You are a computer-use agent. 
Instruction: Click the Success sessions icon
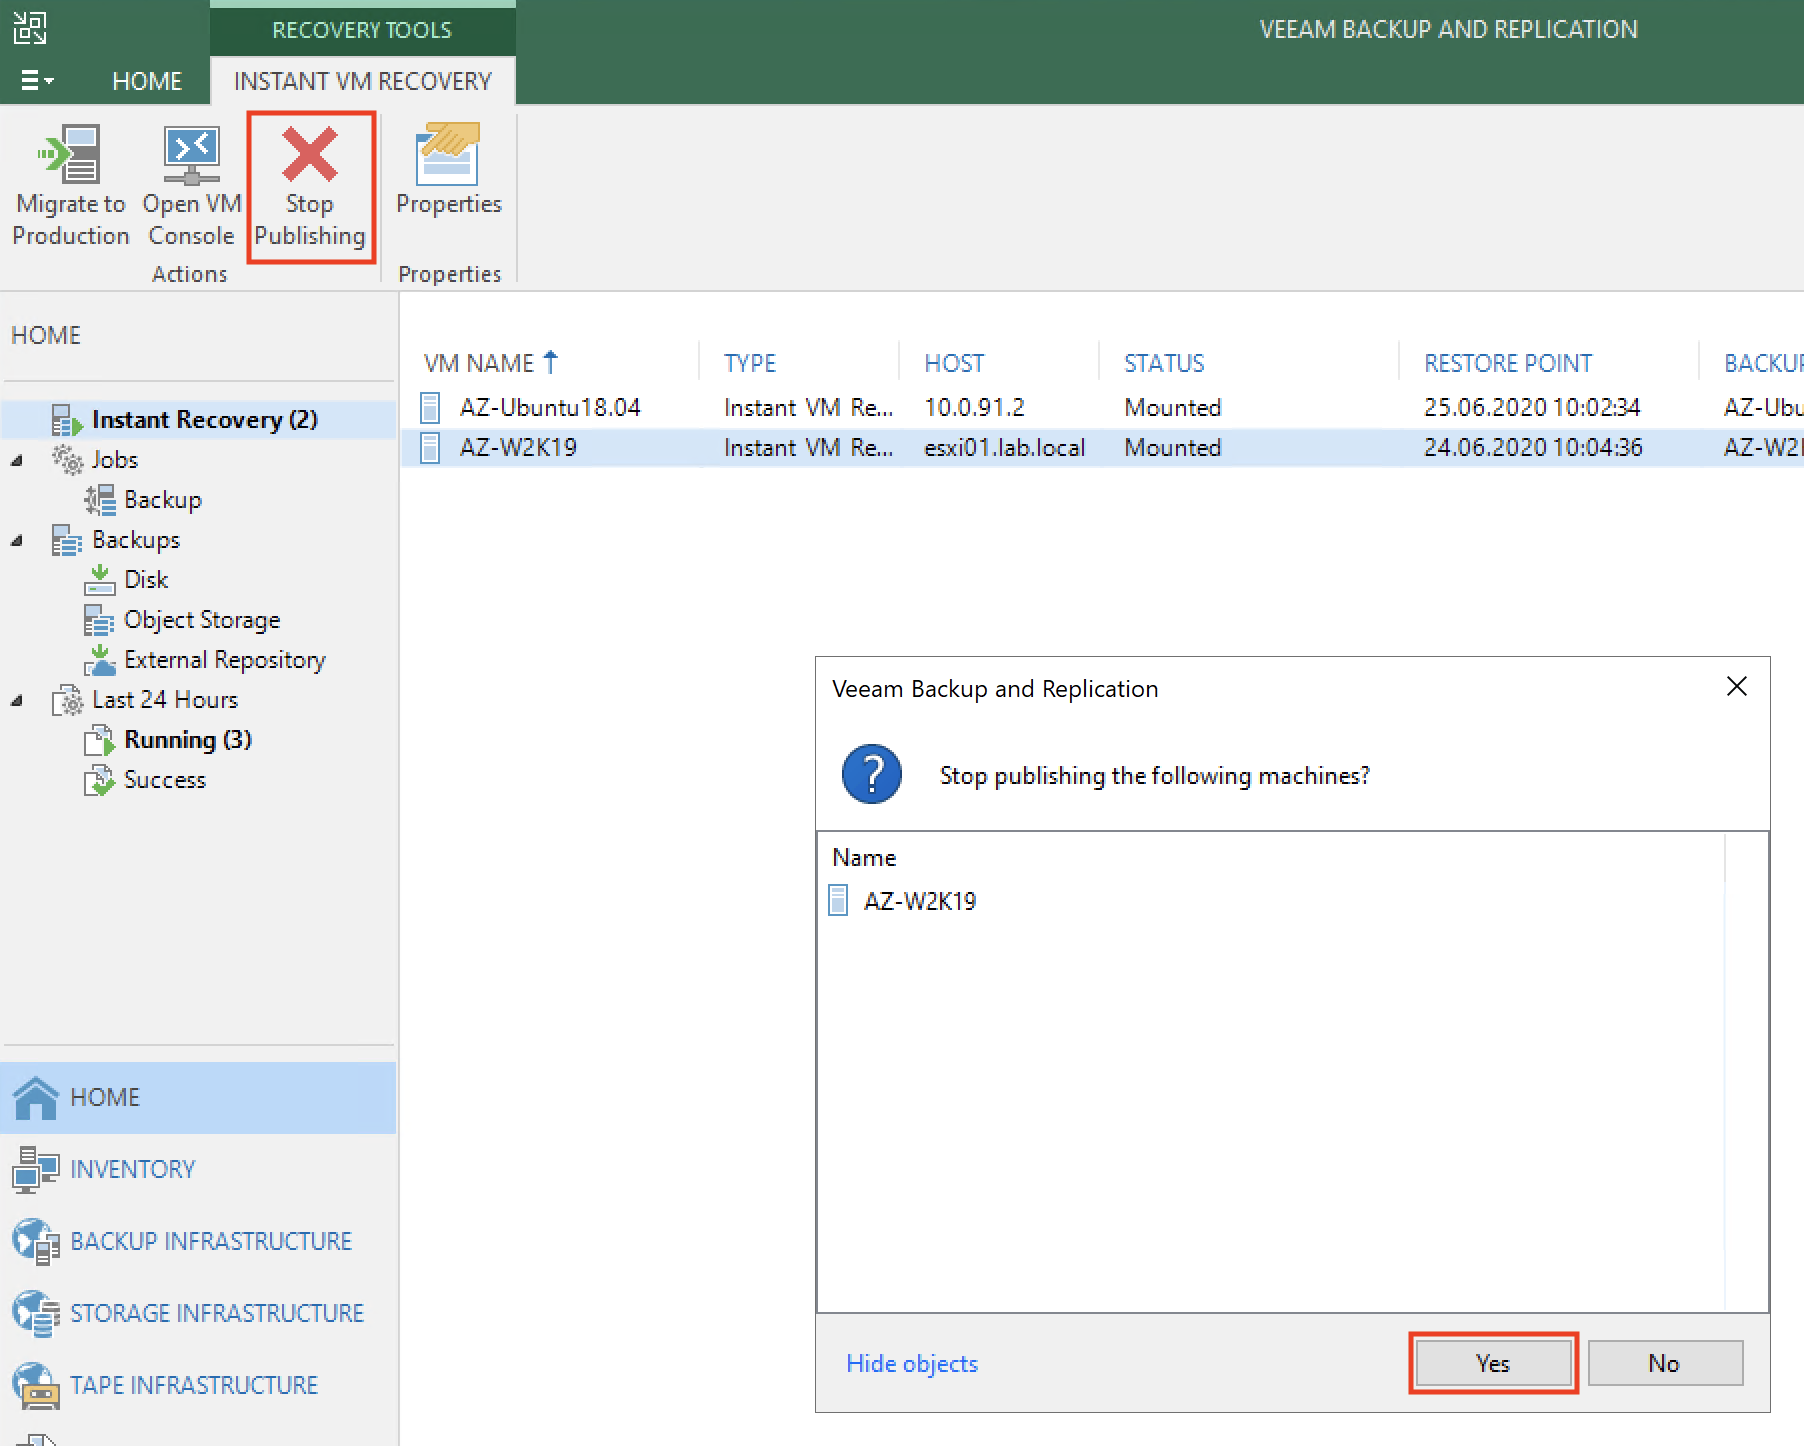pos(99,780)
